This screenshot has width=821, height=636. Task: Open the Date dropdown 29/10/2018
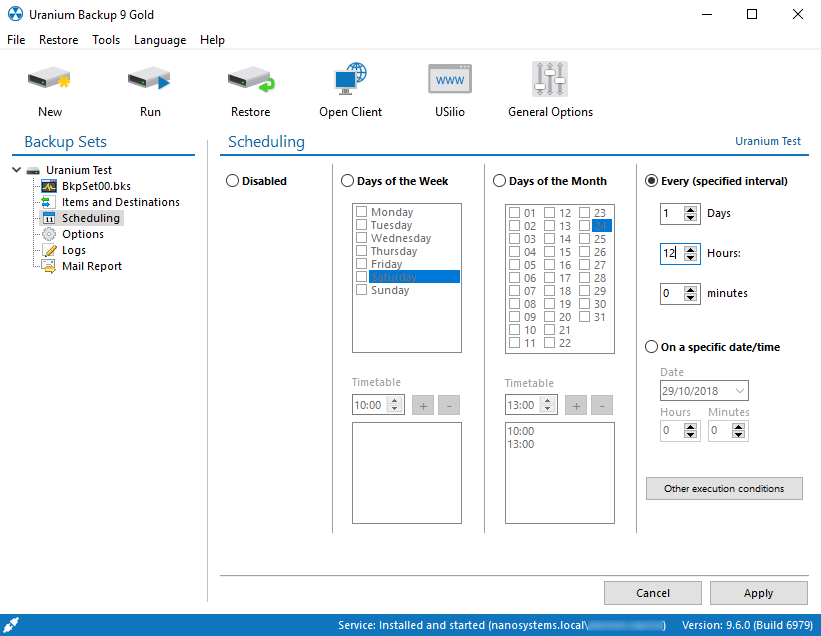[x=740, y=391]
